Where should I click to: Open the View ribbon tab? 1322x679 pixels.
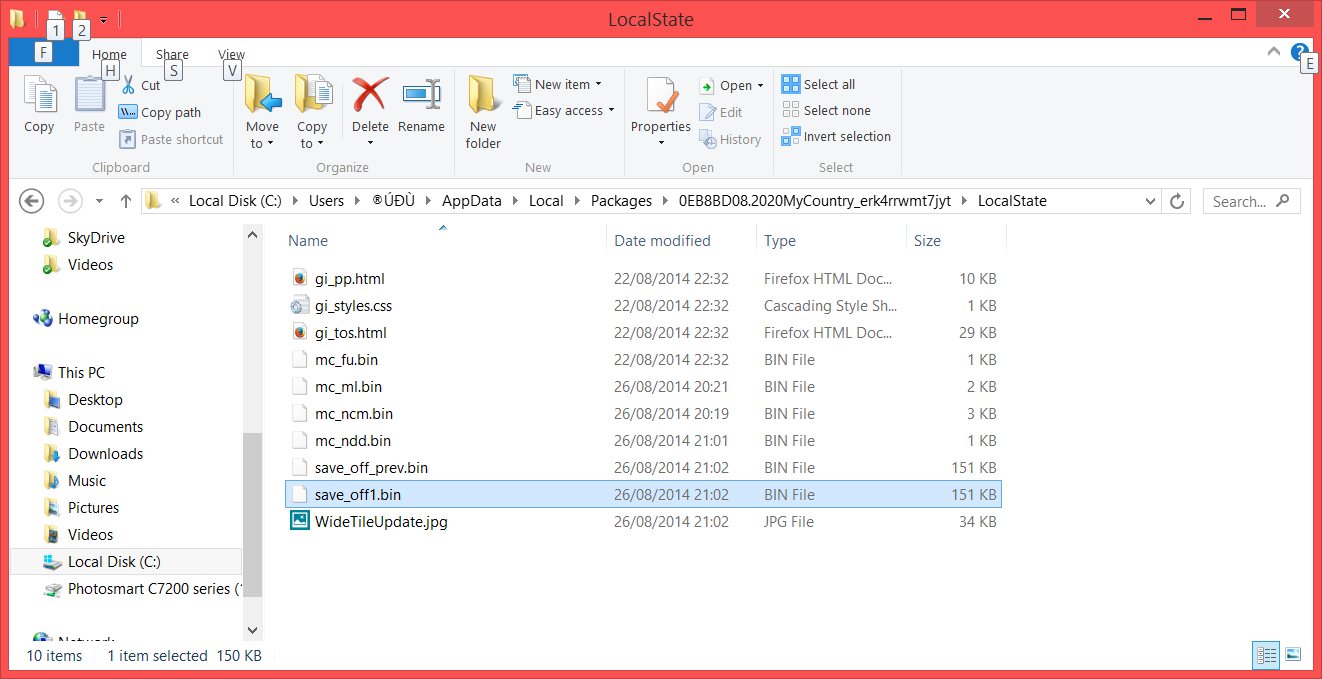tap(231, 55)
